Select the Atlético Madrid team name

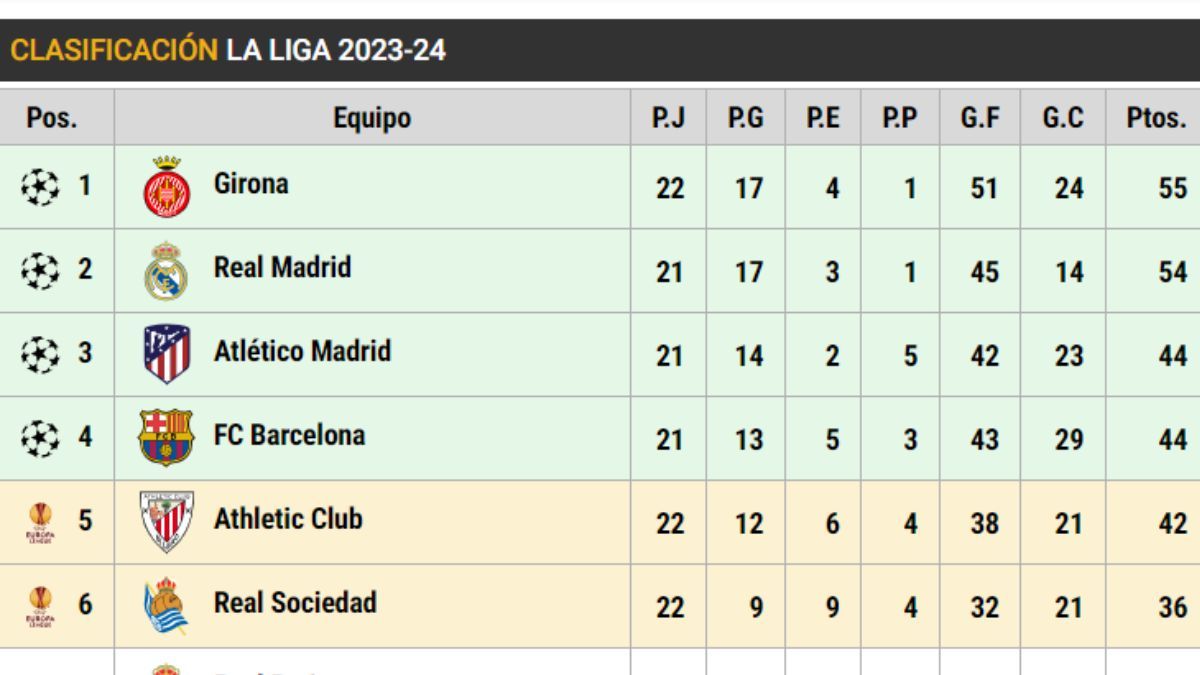pyautogui.click(x=302, y=351)
